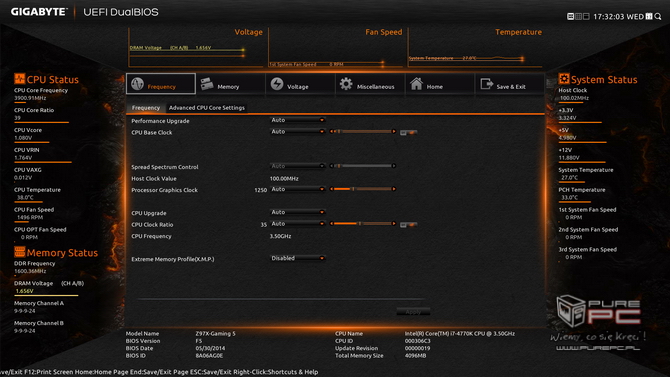Image resolution: width=670 pixels, height=377 pixels.
Task: Click the CPU Frequency 3.50GHz value
Action: click(x=280, y=236)
